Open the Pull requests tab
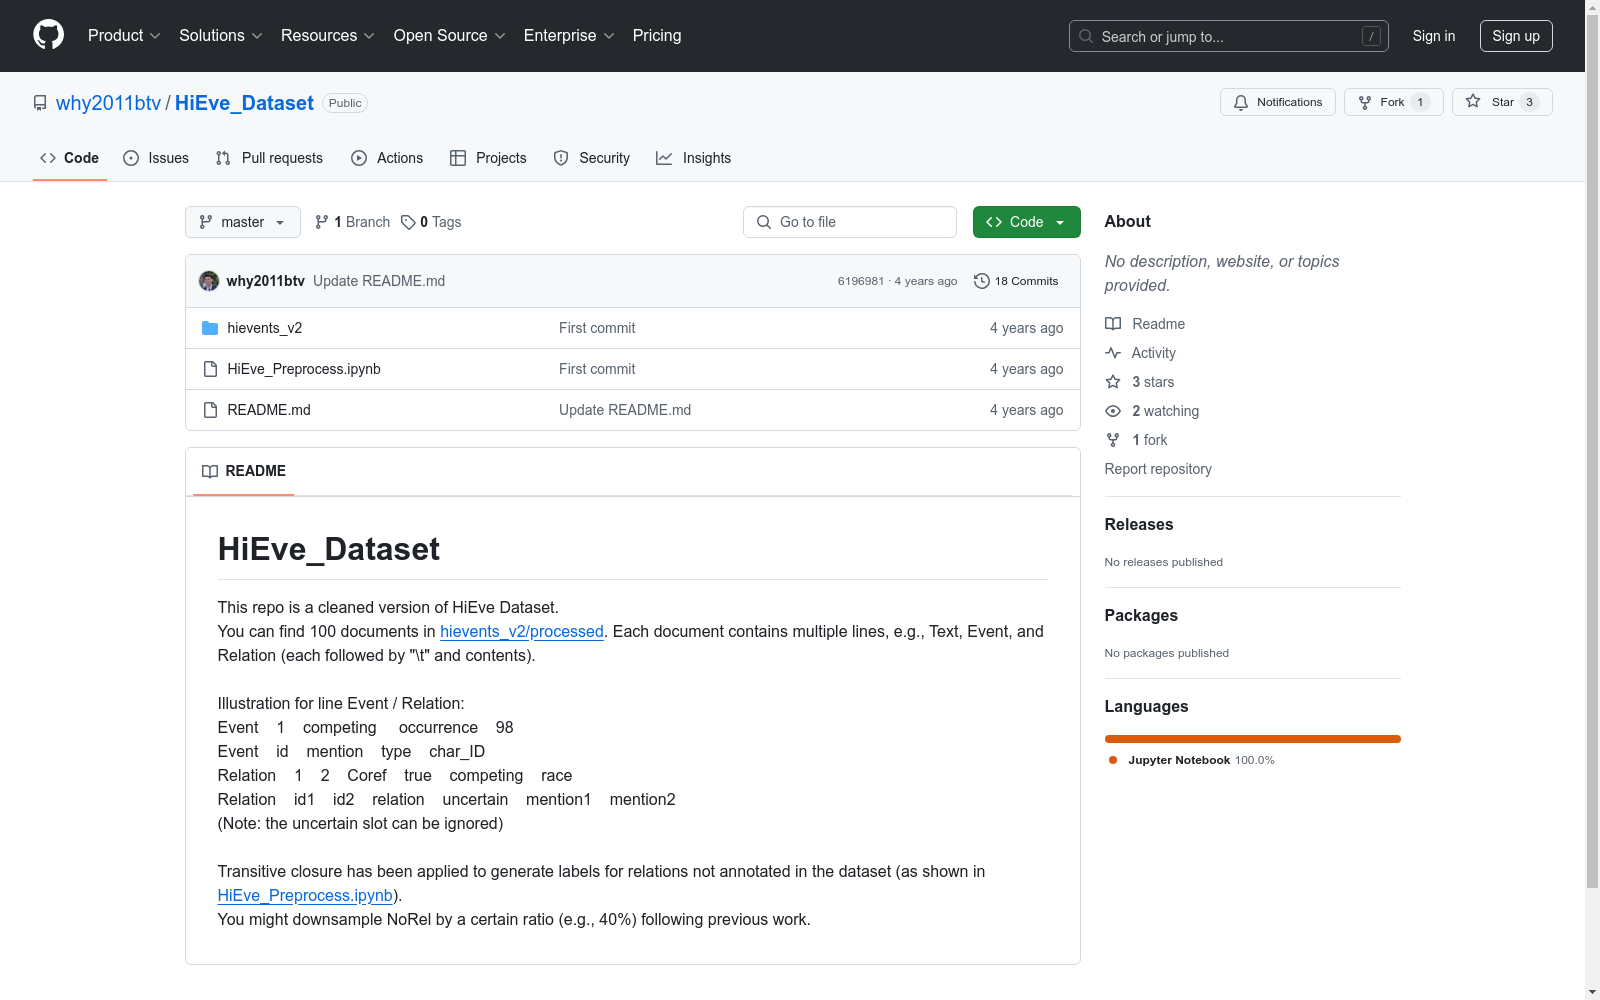This screenshot has height=1000, width=1600. click(x=269, y=158)
